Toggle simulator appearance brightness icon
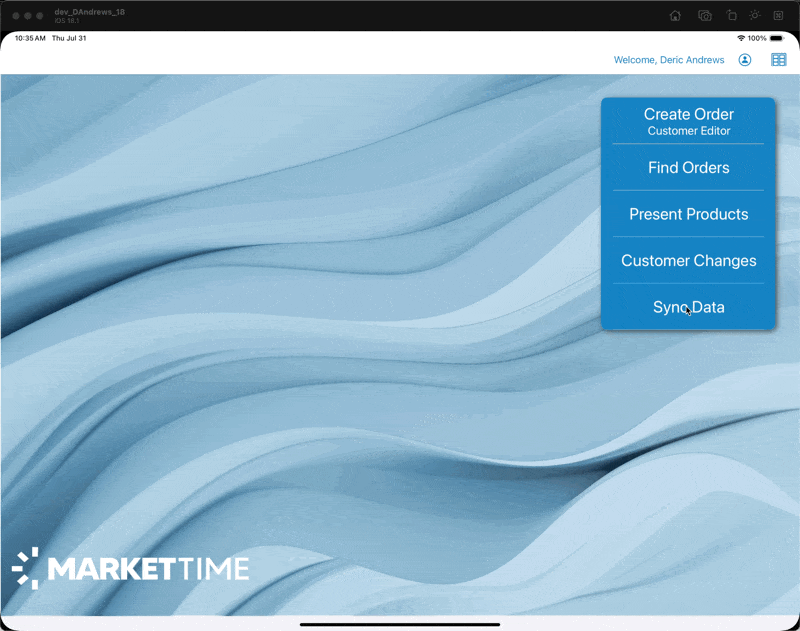 [755, 15]
